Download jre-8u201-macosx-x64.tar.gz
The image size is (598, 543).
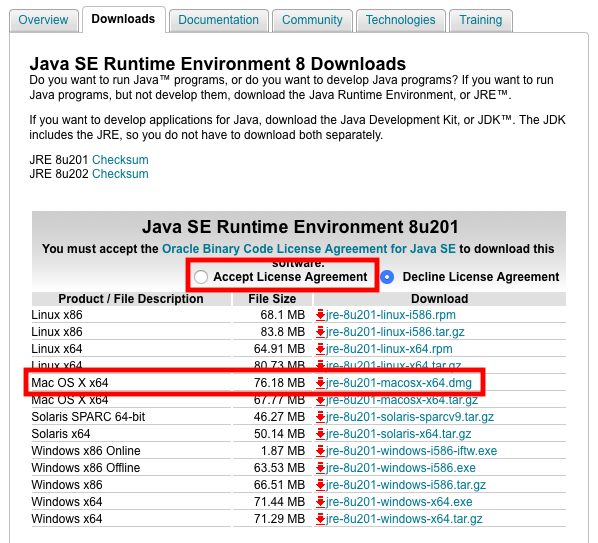click(402, 400)
